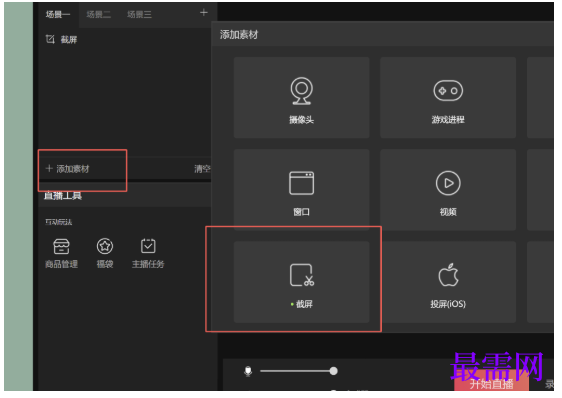
Task: Mute the microphone icon
Action: 248,371
